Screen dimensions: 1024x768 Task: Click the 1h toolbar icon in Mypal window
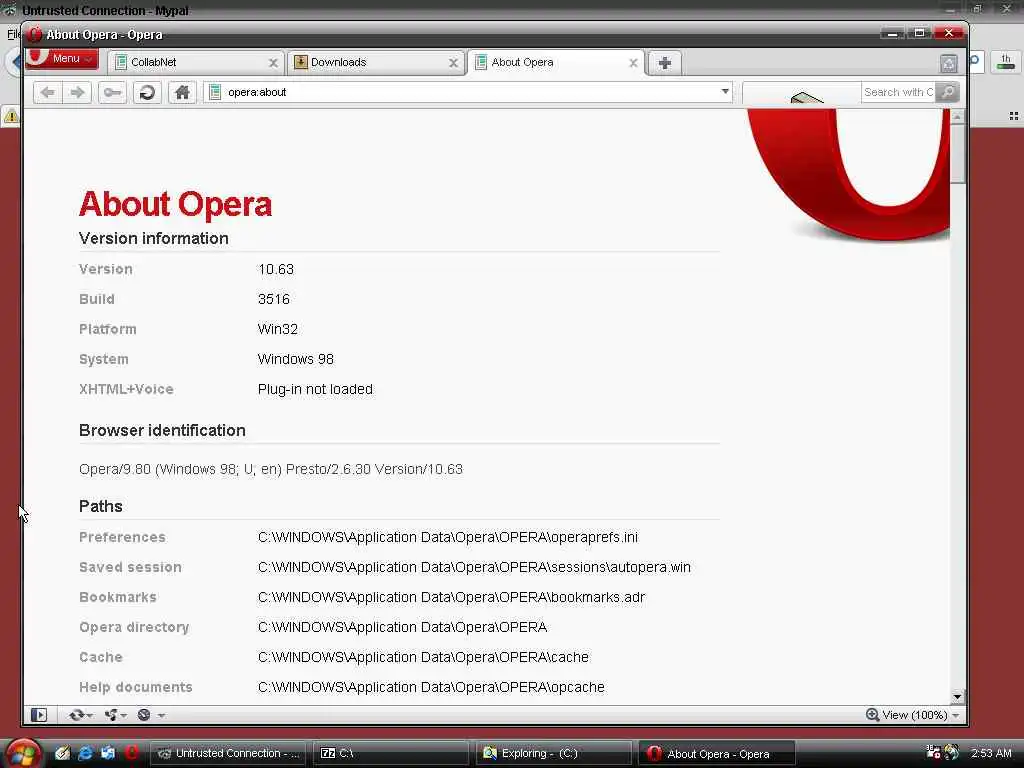(x=1006, y=62)
